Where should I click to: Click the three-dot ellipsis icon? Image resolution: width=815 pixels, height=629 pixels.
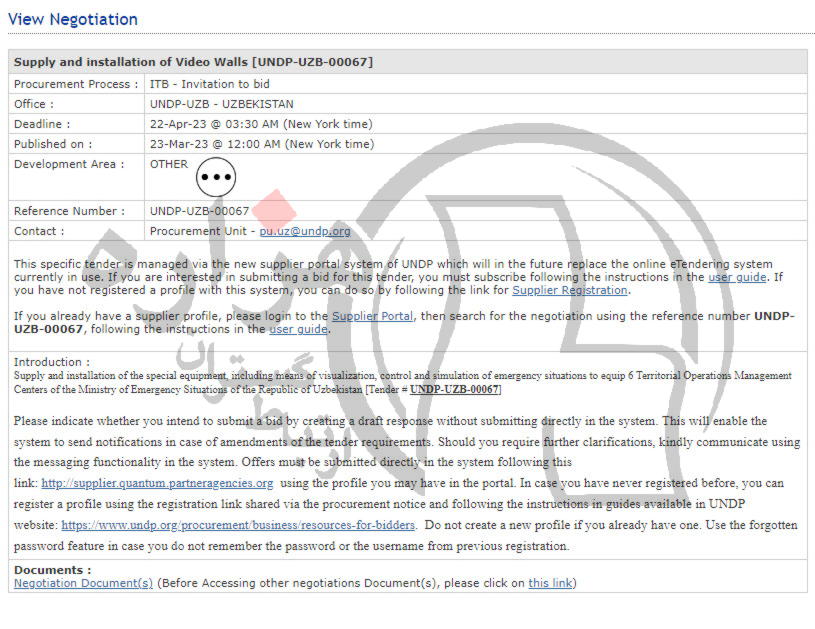point(216,177)
